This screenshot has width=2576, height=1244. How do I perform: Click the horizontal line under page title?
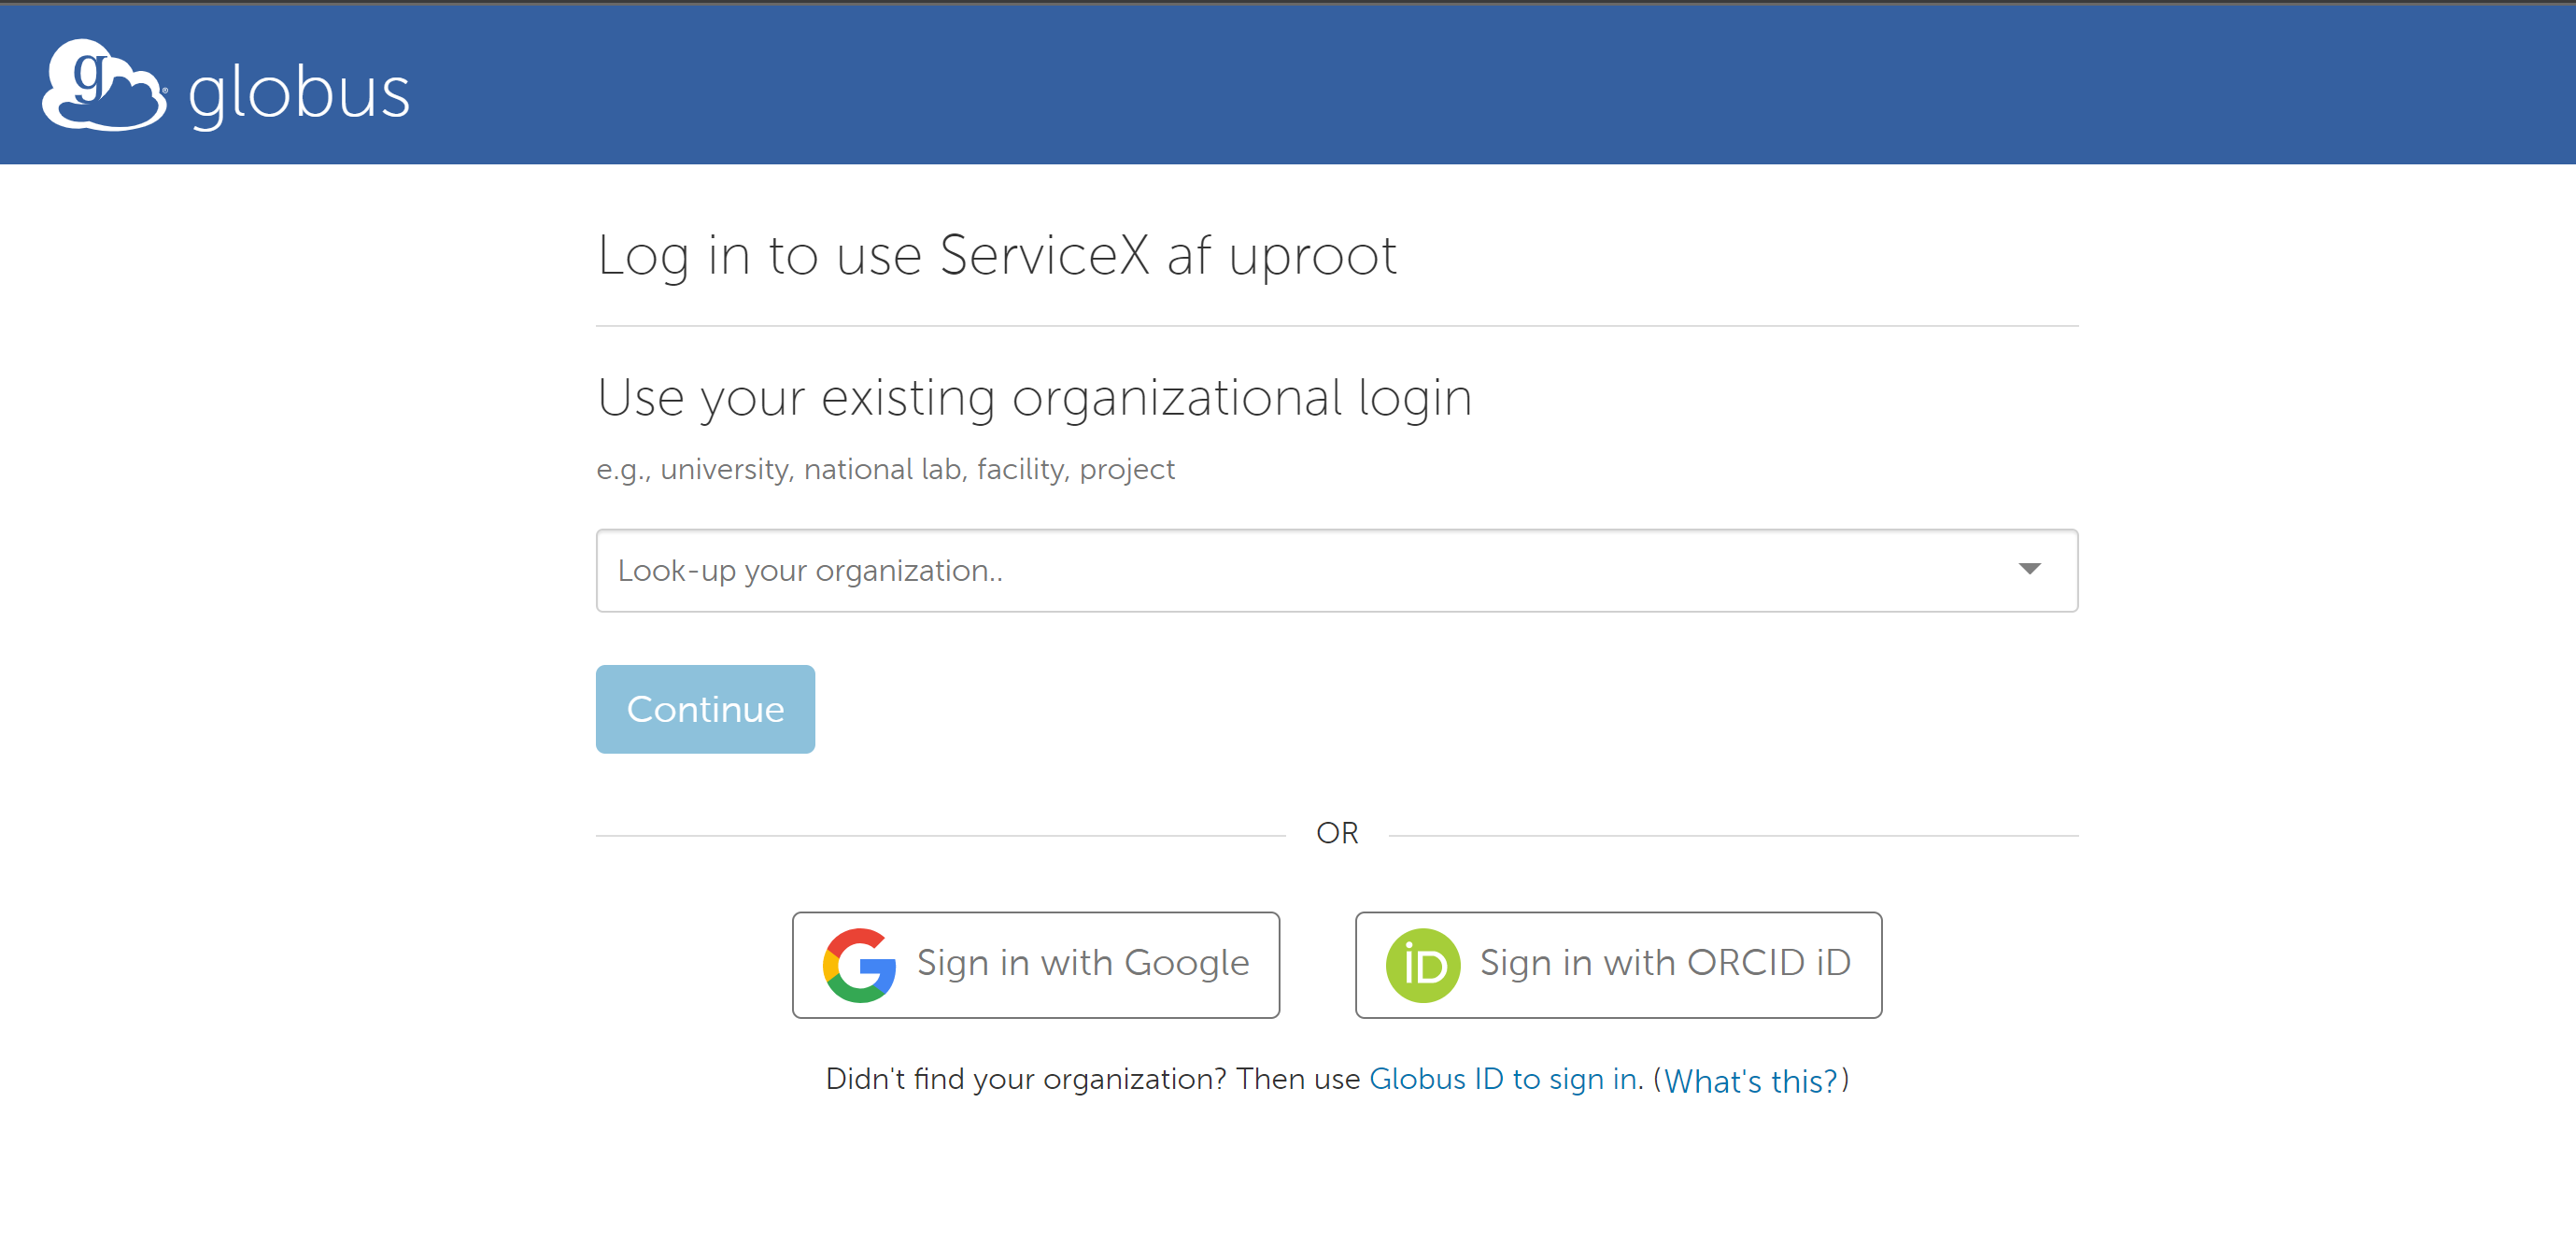[1336, 326]
